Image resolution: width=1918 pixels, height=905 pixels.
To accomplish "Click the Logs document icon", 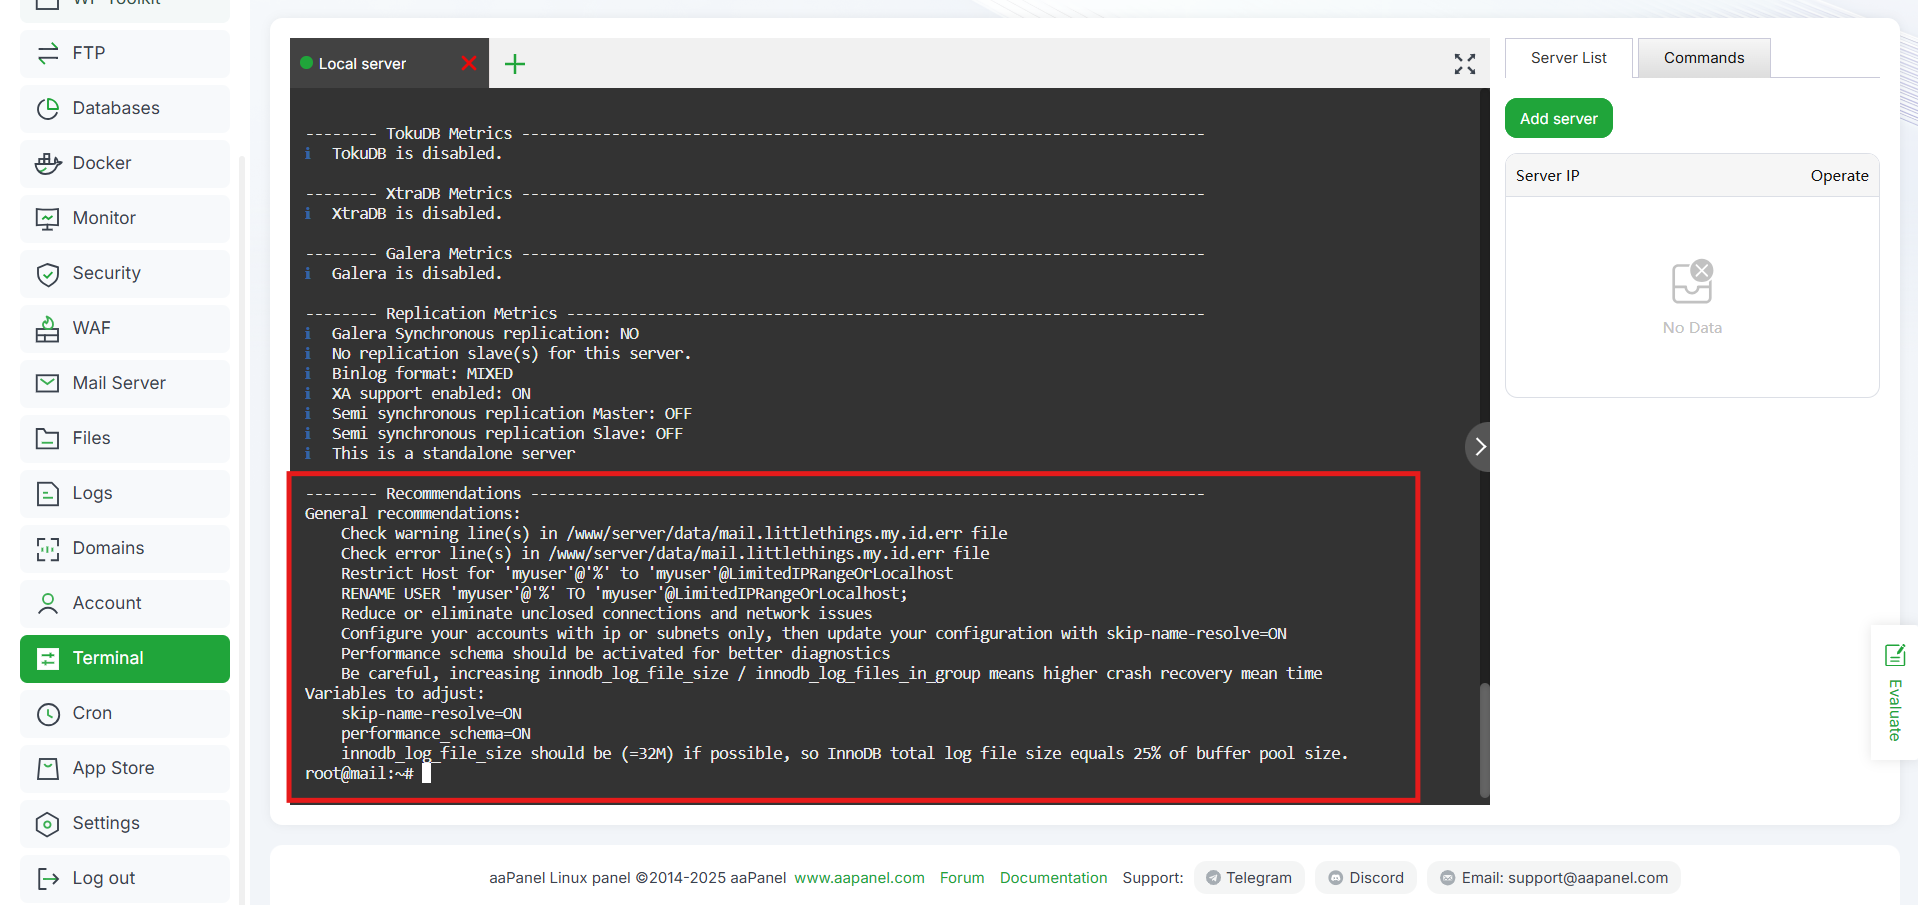I will 48,493.
